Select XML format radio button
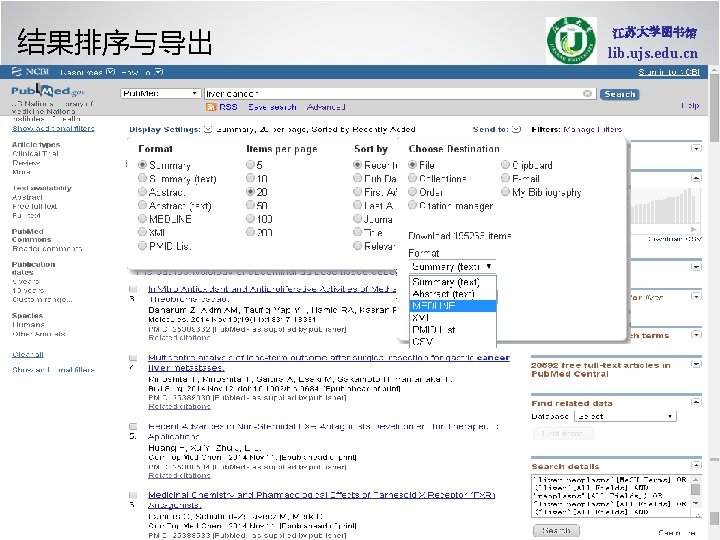Viewport: 720px width, 540px height. tap(142, 232)
